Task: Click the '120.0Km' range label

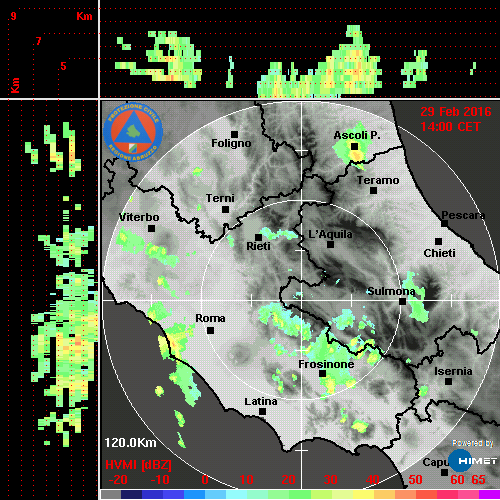Action: coord(130,443)
